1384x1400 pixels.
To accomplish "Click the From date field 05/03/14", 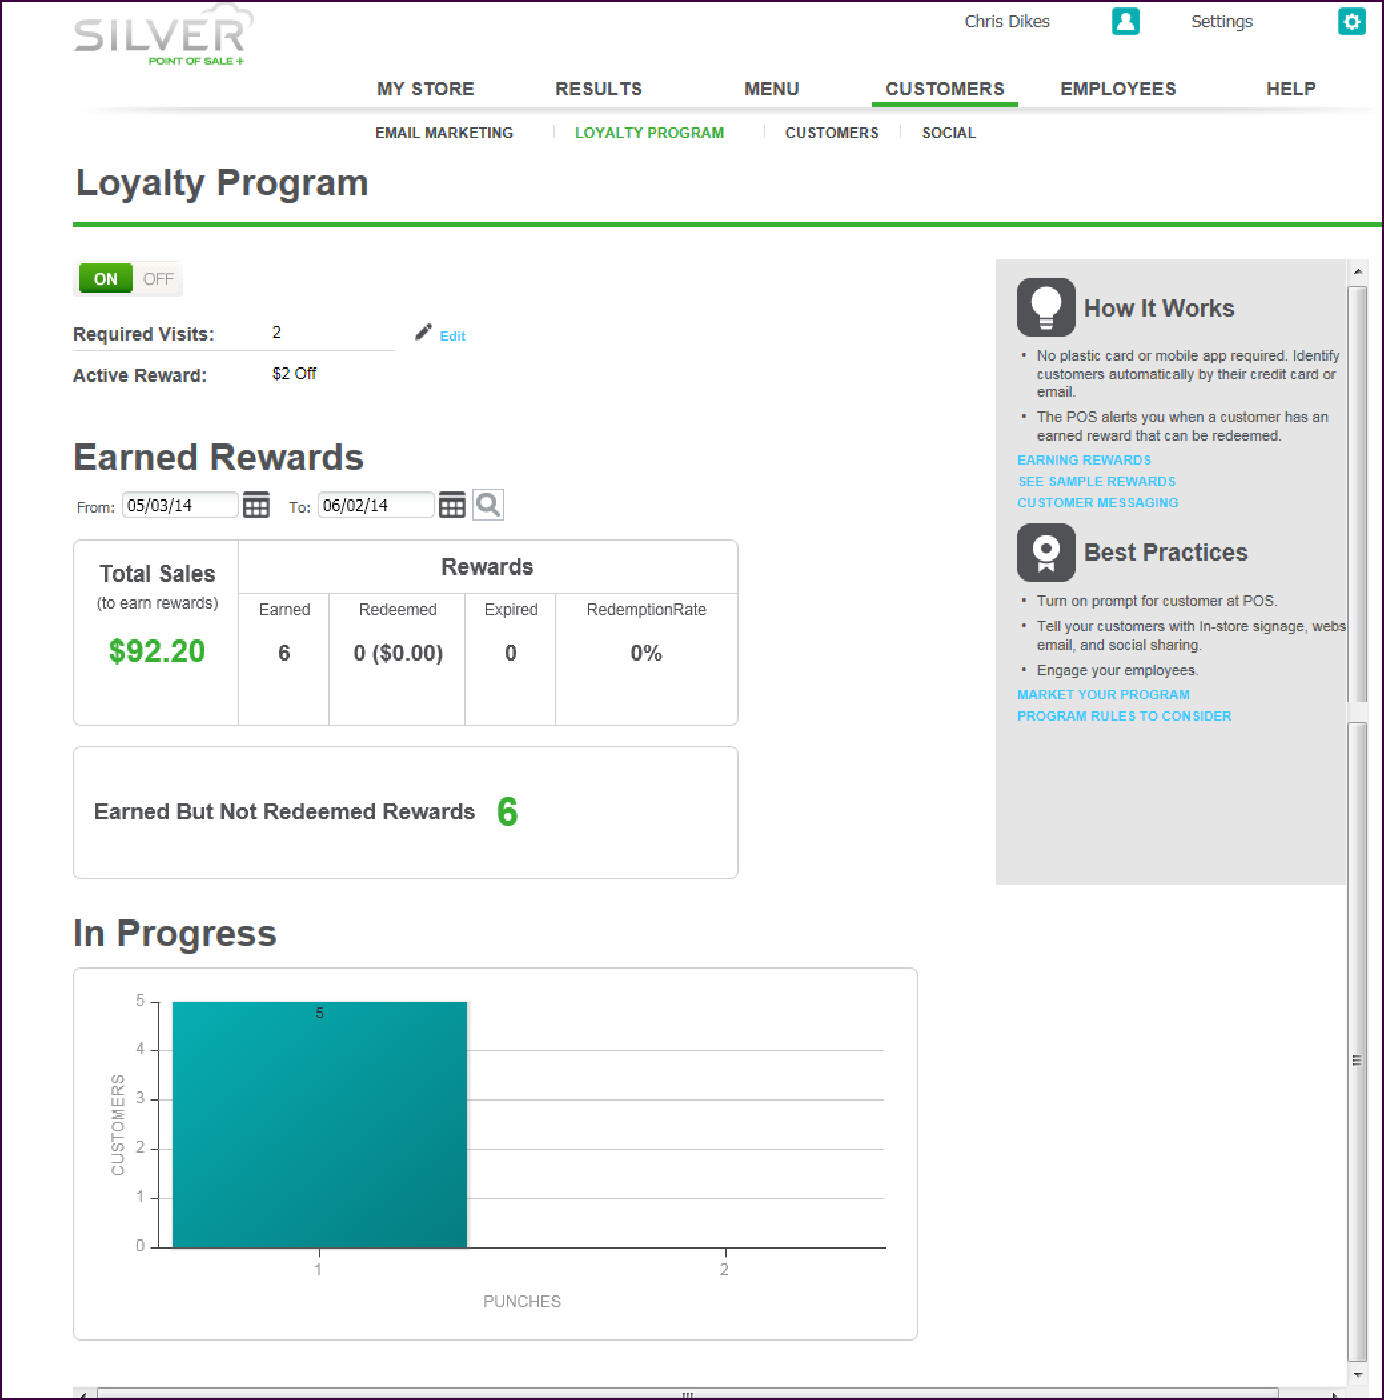I will pyautogui.click(x=180, y=505).
